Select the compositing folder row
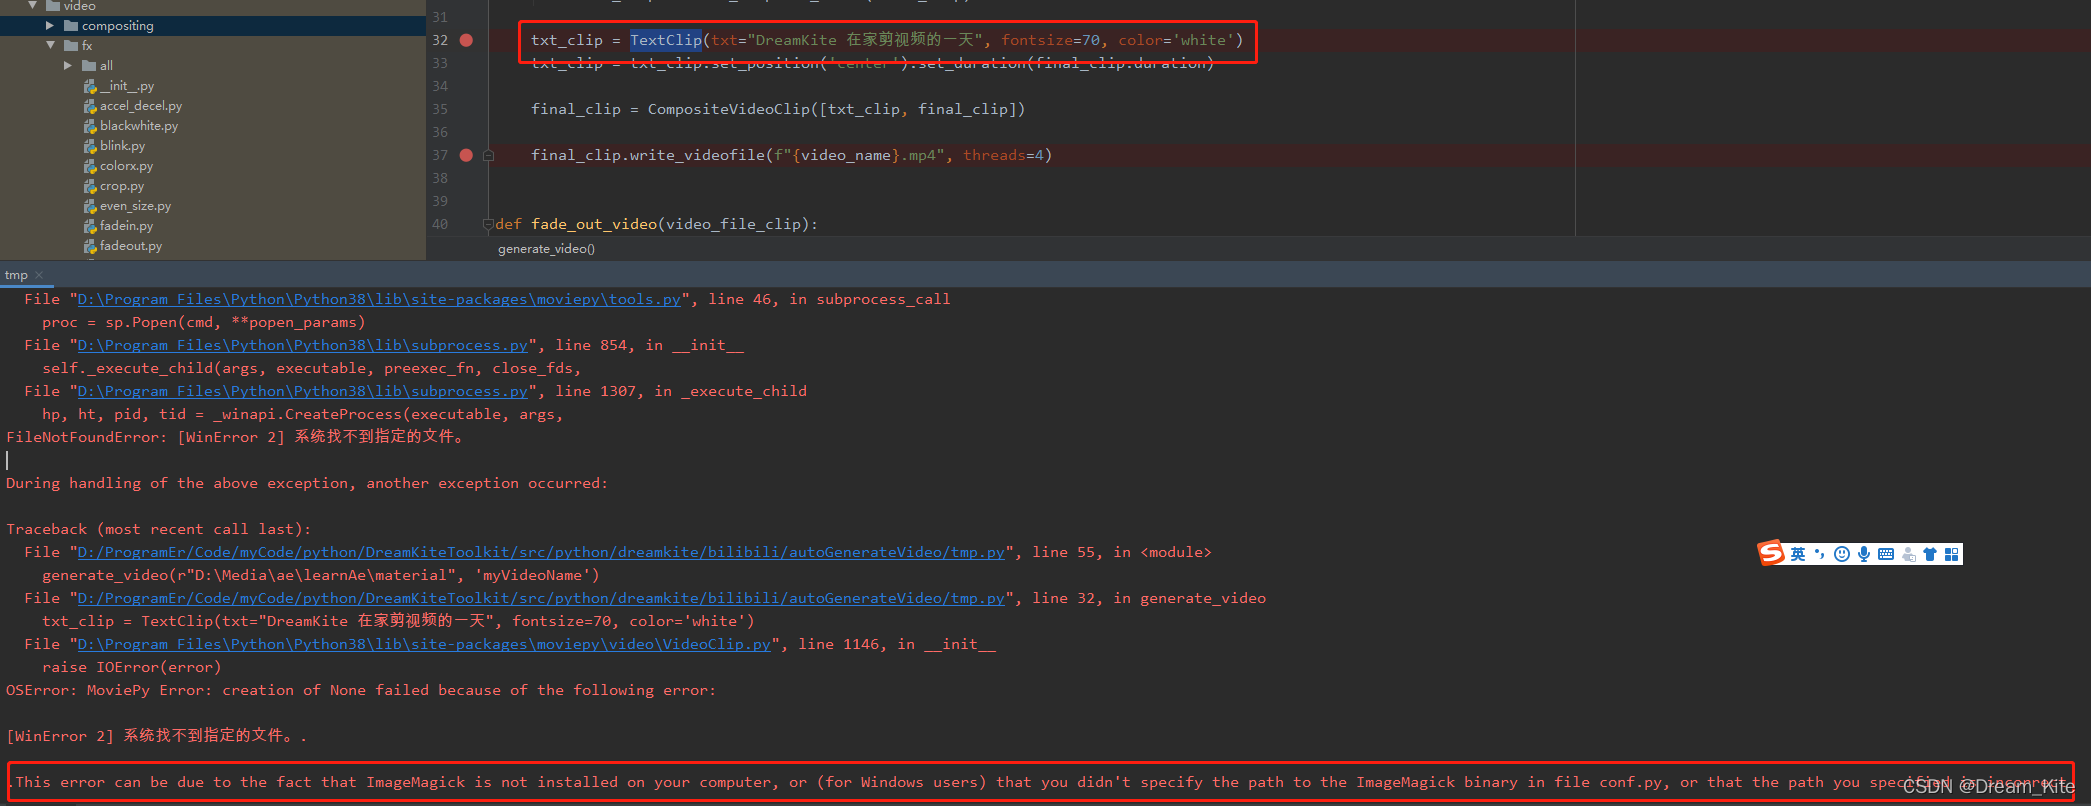This screenshot has width=2091, height=806. (x=213, y=25)
